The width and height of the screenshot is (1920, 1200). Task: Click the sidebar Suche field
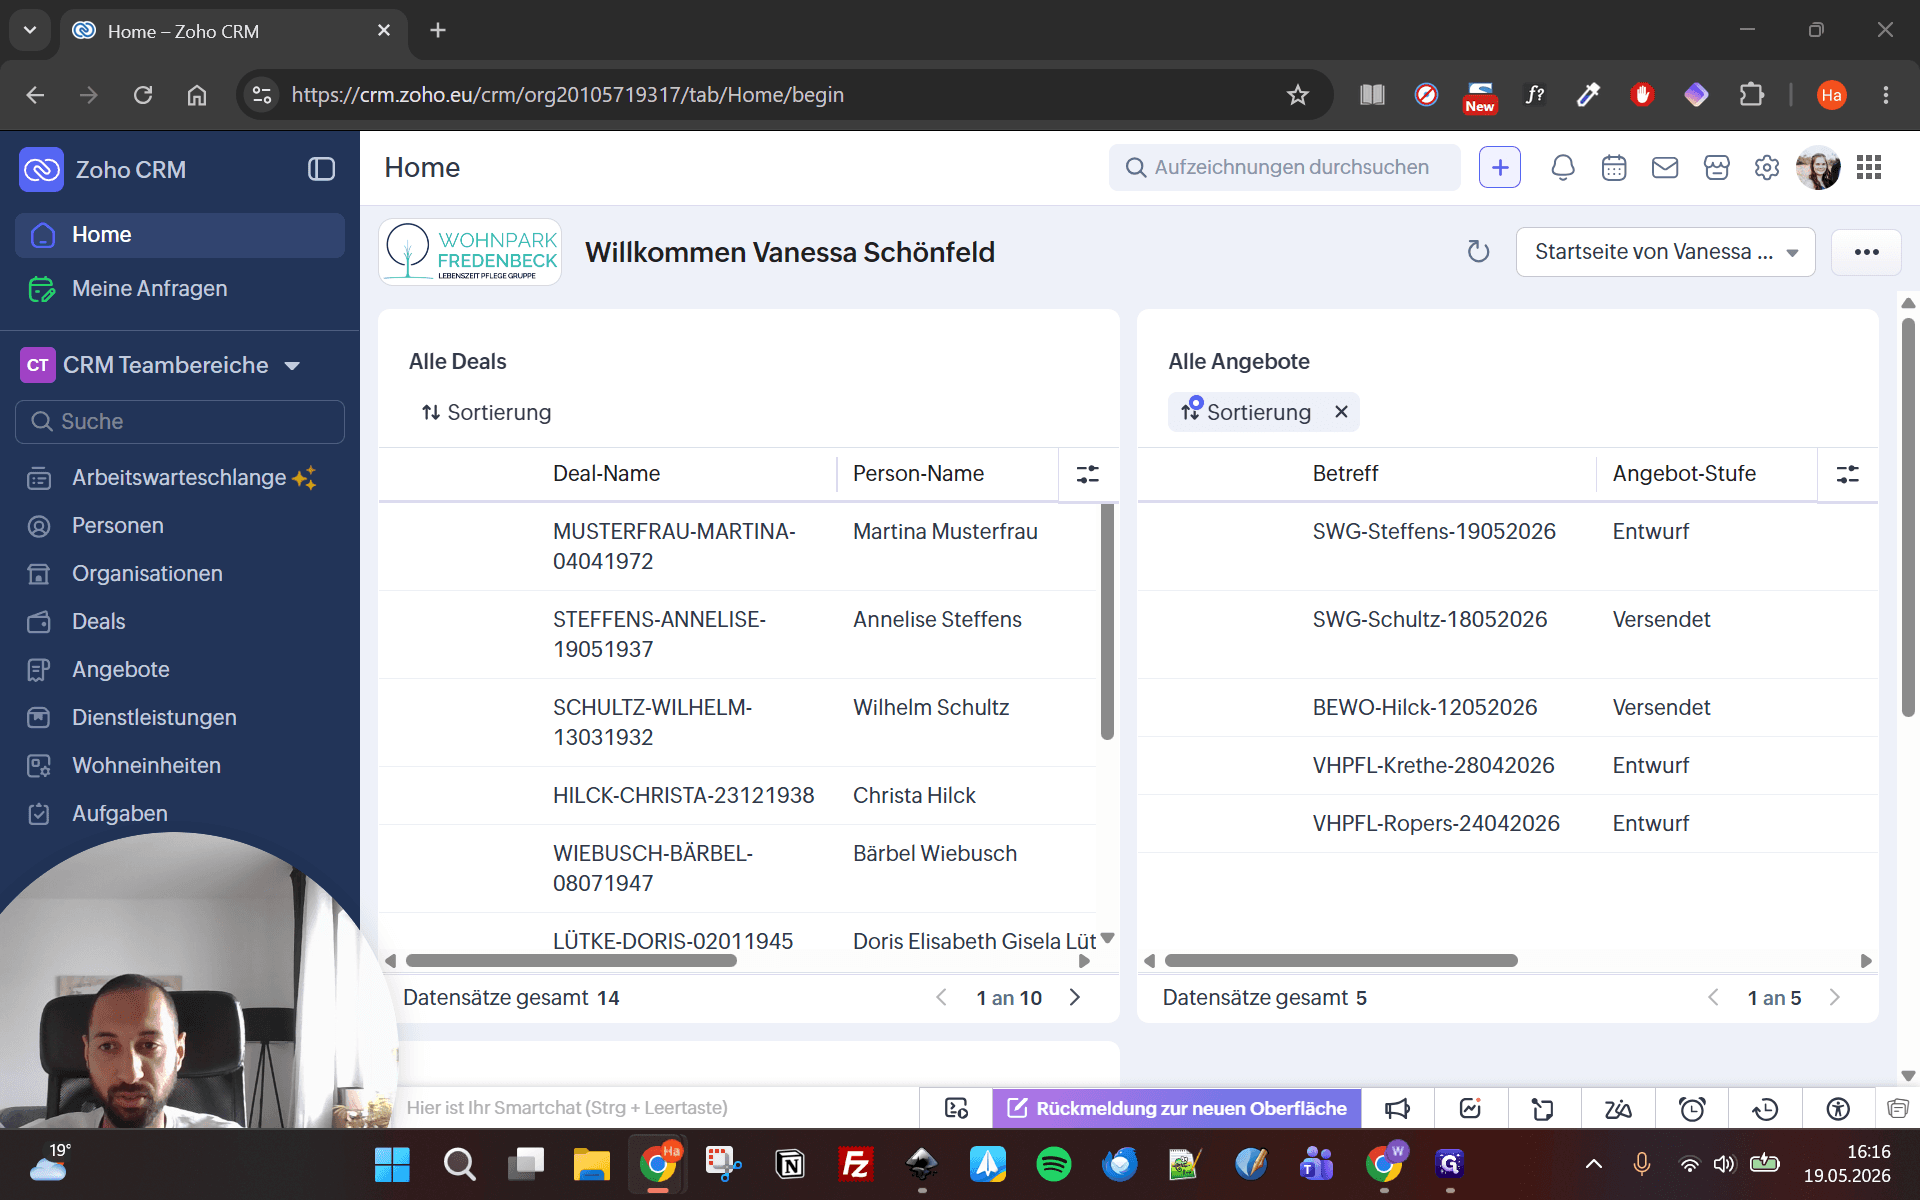(x=180, y=422)
